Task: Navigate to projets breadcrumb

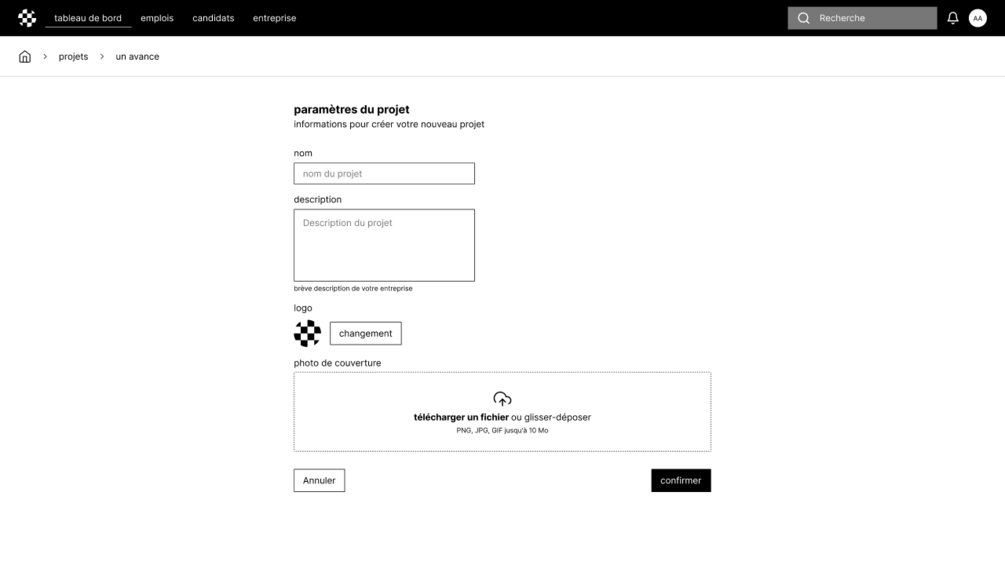Action: 73,56
